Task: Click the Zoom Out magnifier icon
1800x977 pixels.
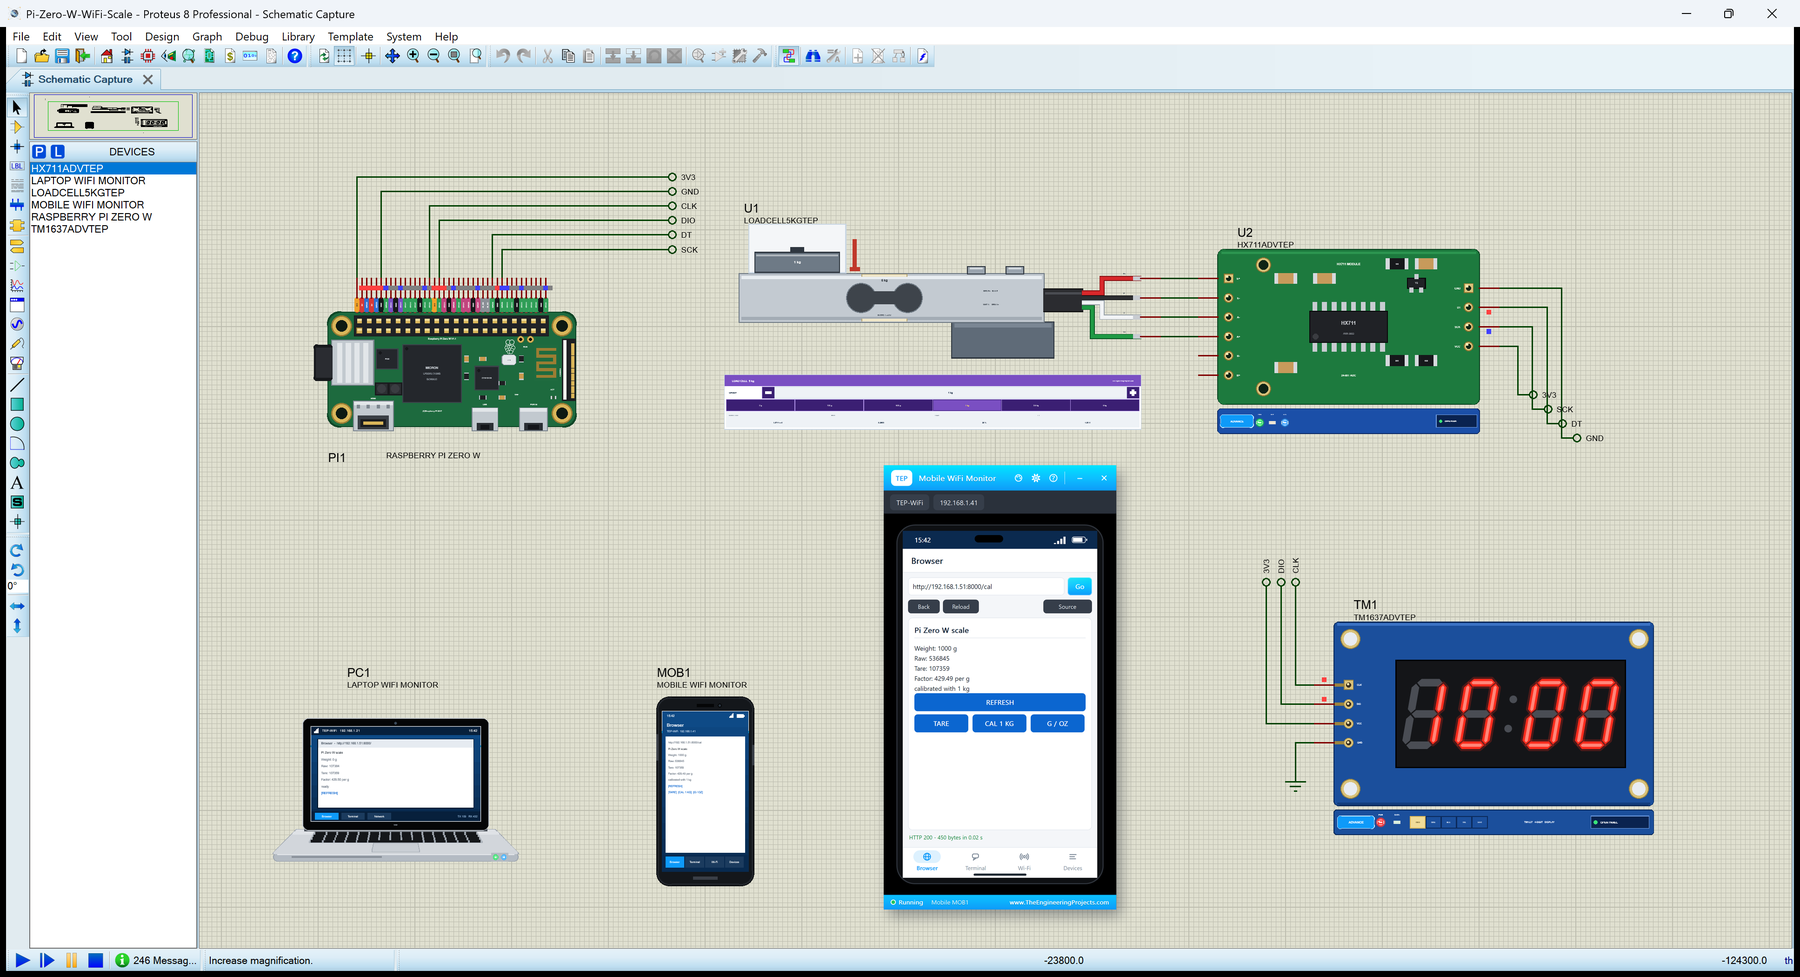Action: coord(434,56)
